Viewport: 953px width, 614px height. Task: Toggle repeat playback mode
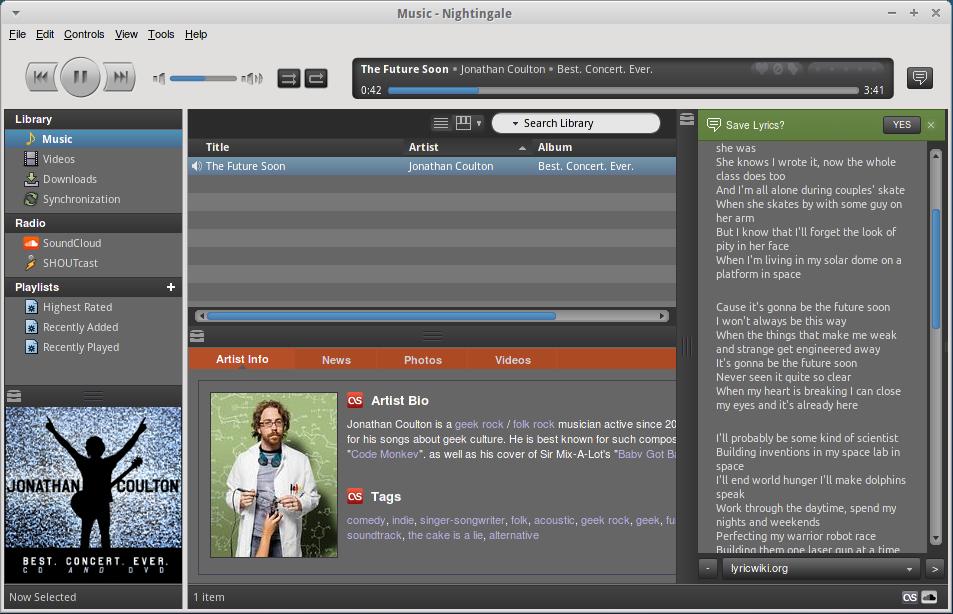(316, 78)
